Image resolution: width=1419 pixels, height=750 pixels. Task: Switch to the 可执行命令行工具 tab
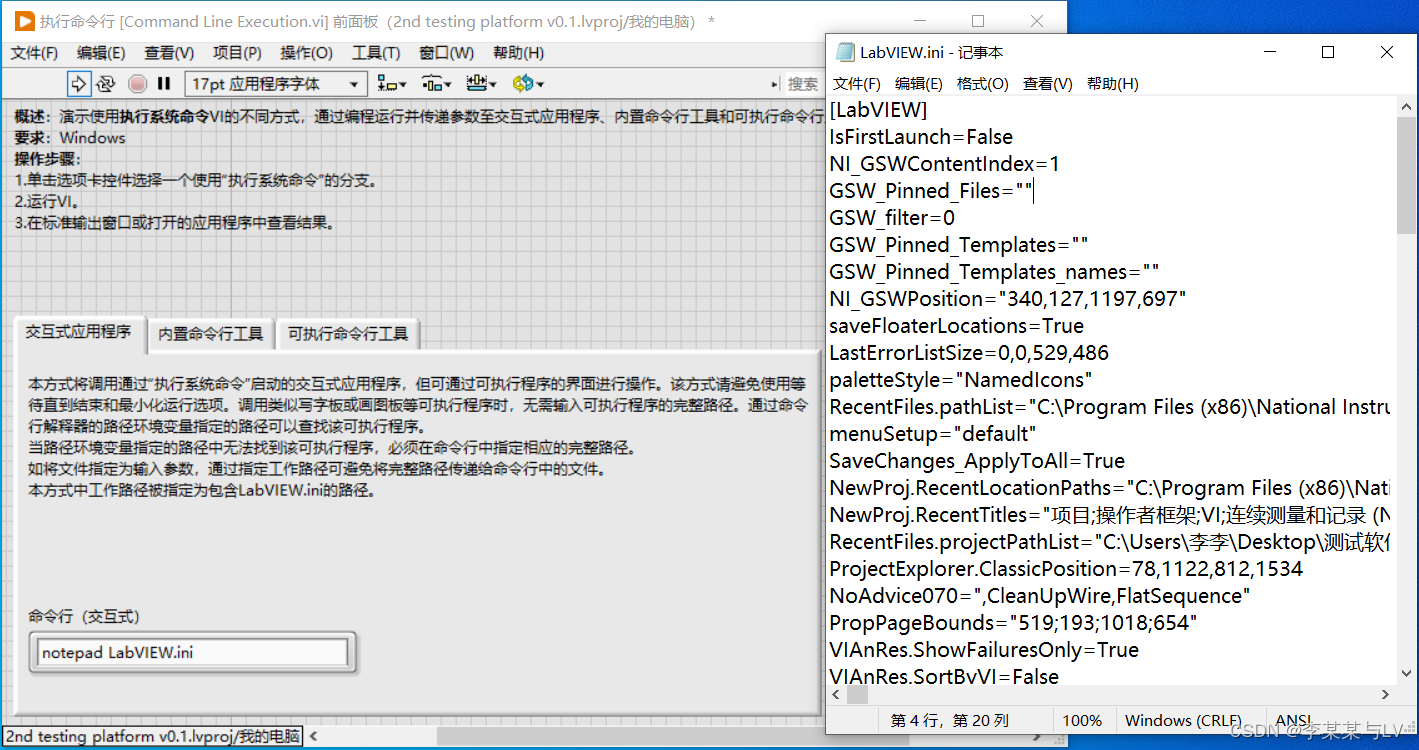click(x=347, y=334)
